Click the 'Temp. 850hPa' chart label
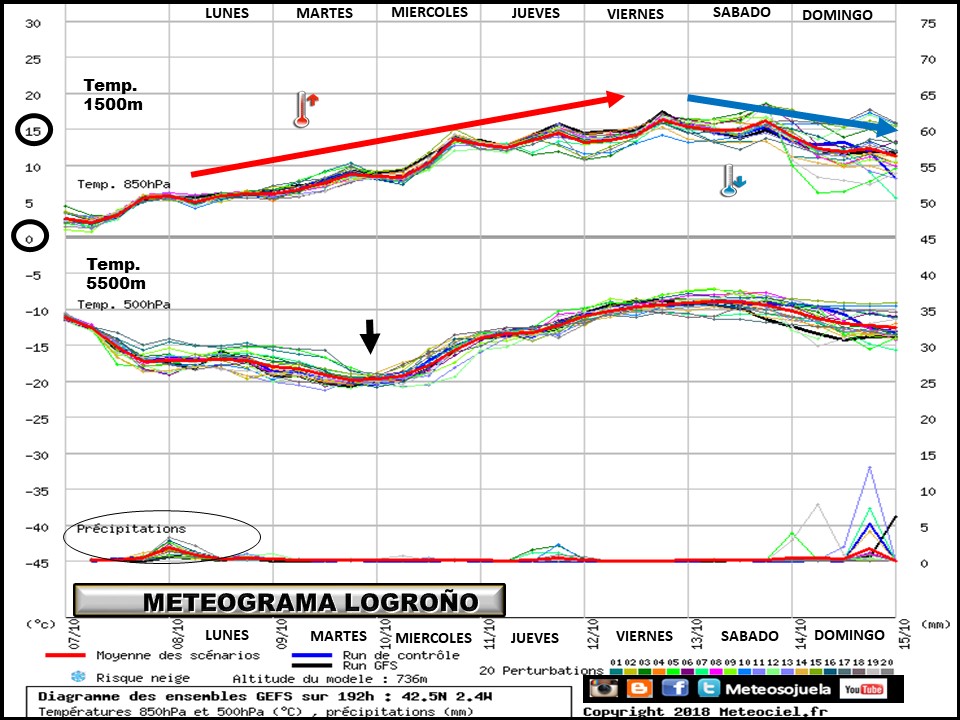Image resolution: width=960 pixels, height=720 pixels. coord(124,184)
